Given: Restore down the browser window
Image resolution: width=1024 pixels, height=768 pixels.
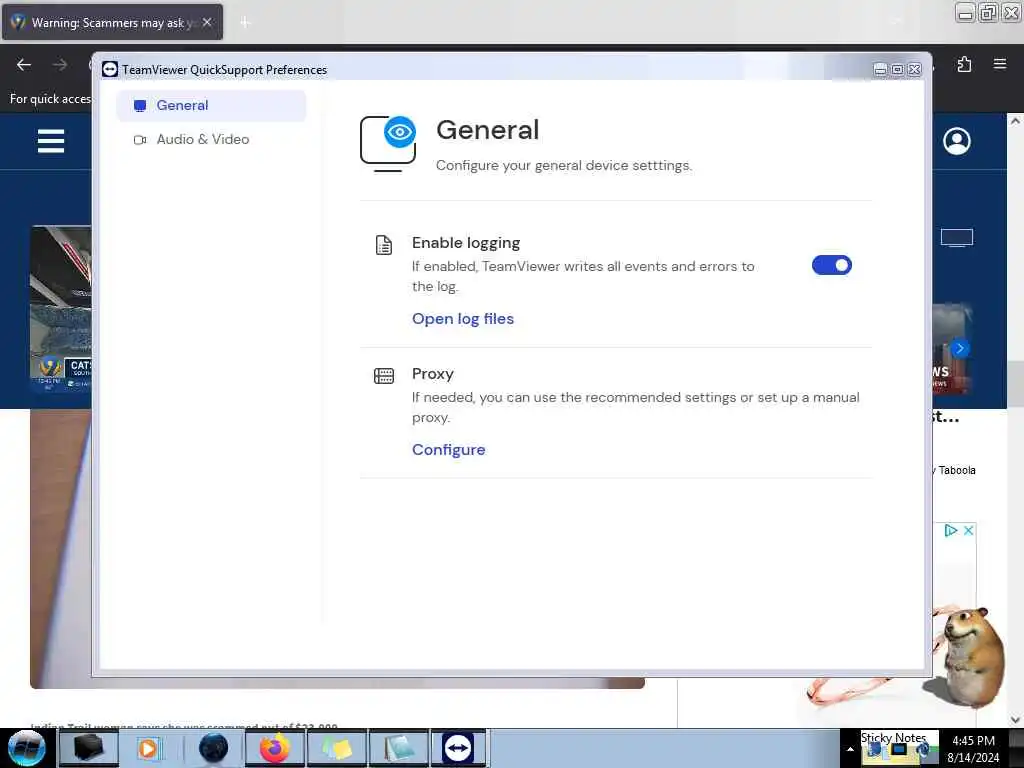Looking at the screenshot, I should point(988,12).
